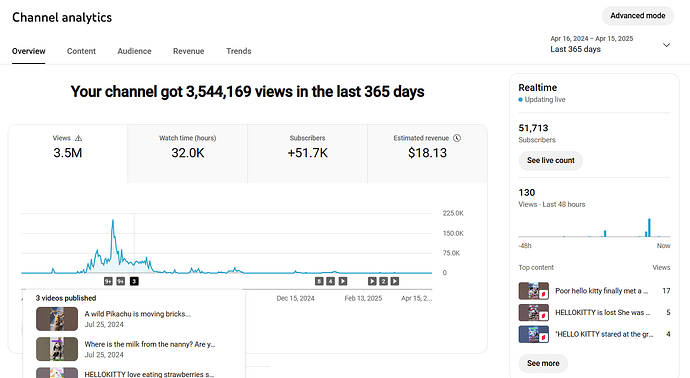Select the Watch time (hours) metric card
This screenshot has height=378, width=690.
click(x=187, y=154)
